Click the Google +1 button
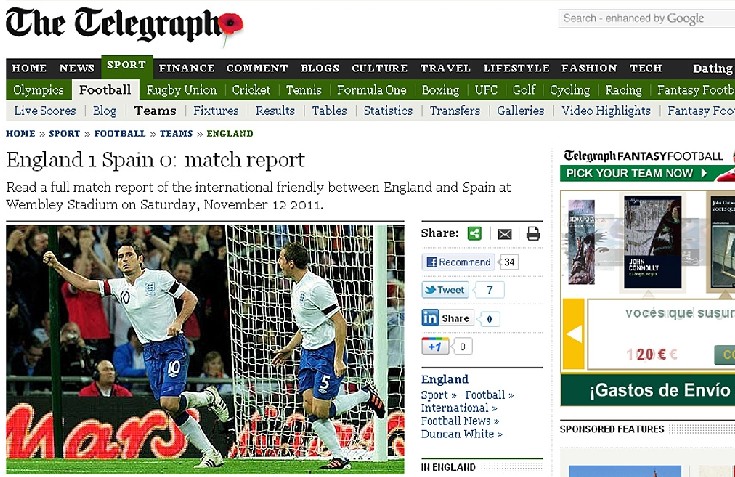The height and width of the screenshot is (477, 735). [435, 347]
